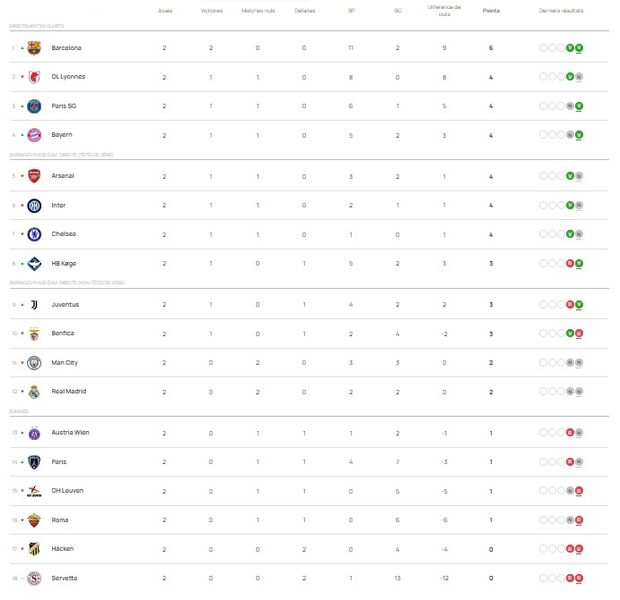This screenshot has width=620, height=600.
Task: Open the Häcken team link
Action: tap(62, 549)
